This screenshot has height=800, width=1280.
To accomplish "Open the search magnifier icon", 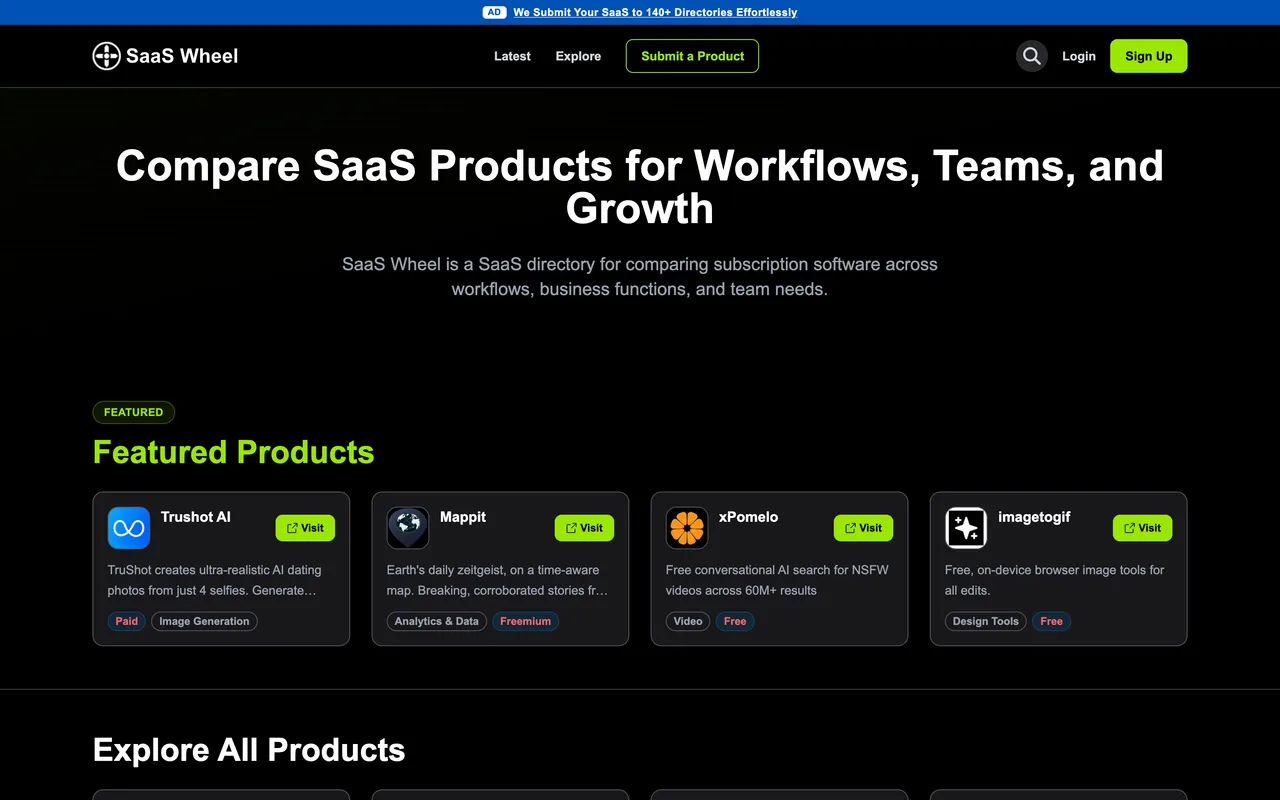I will [1032, 56].
